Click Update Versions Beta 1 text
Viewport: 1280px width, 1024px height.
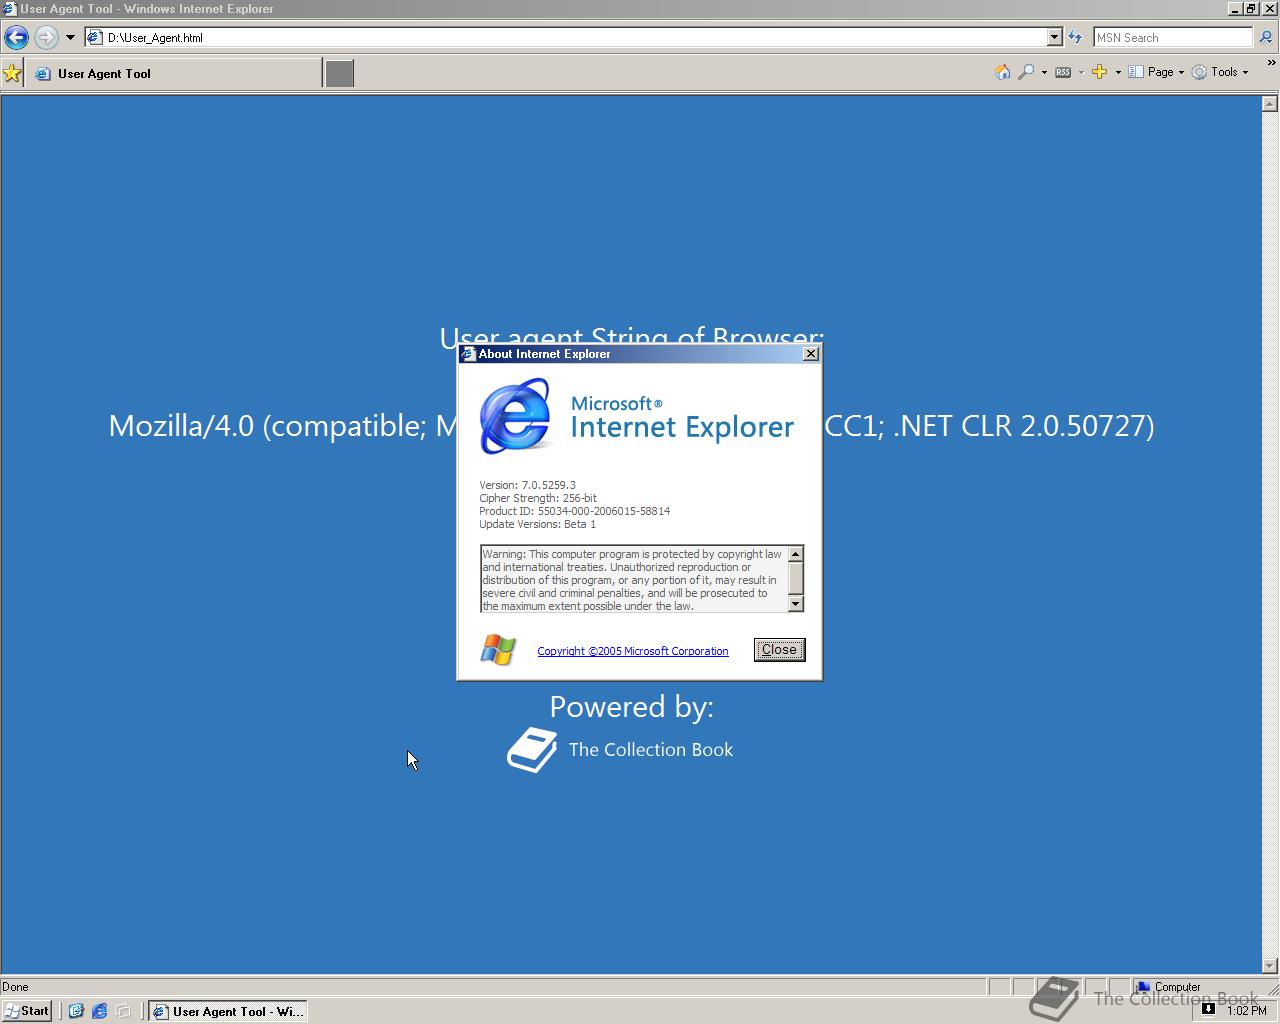(537, 524)
